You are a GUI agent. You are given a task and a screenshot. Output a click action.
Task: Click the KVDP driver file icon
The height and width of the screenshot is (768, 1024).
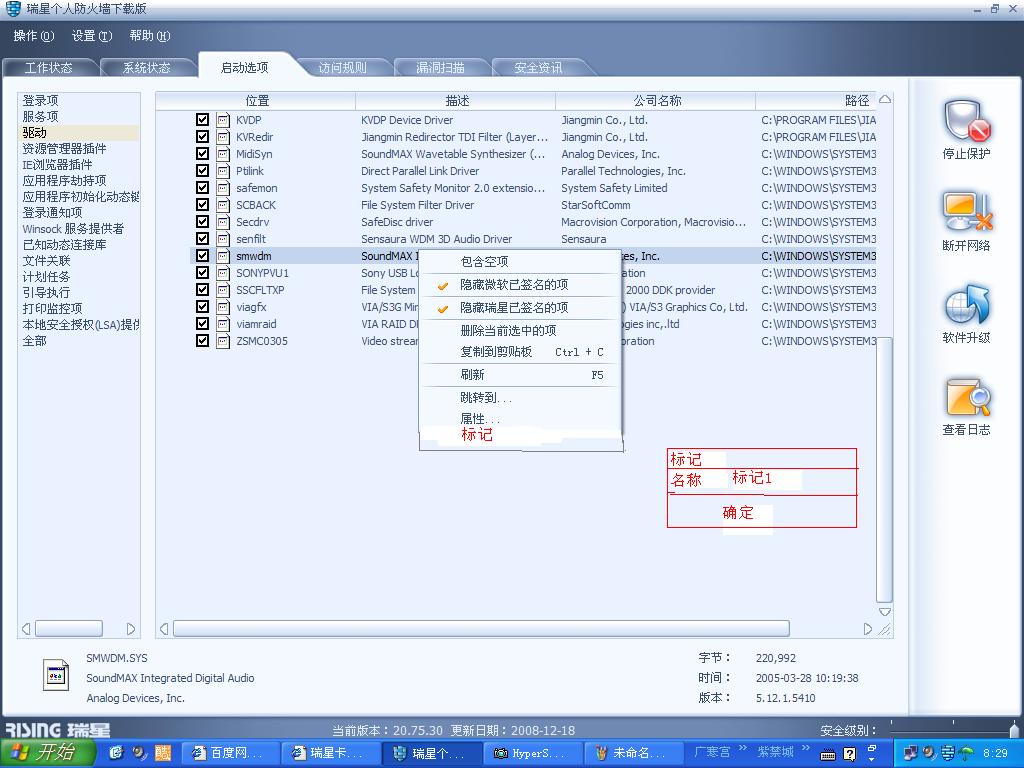223,120
